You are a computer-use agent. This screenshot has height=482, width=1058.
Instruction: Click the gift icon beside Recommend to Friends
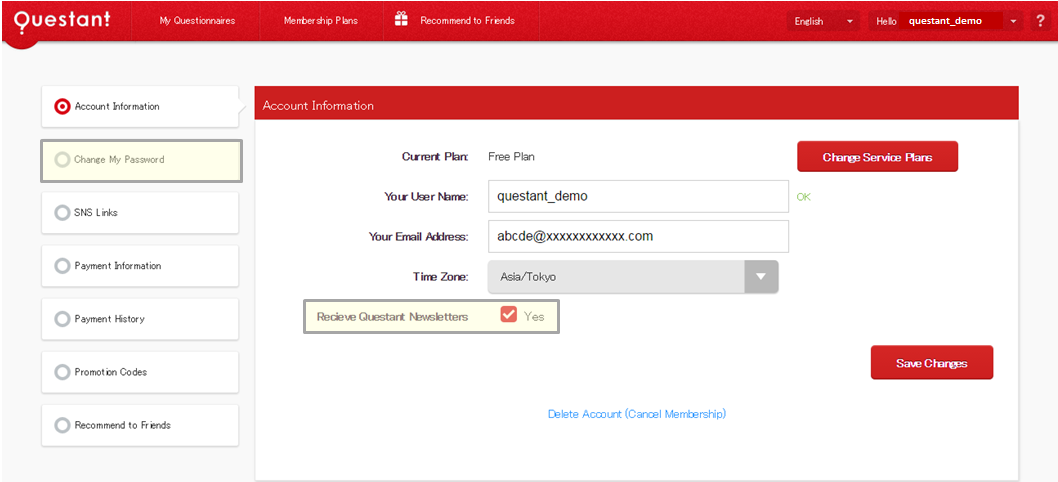401,20
